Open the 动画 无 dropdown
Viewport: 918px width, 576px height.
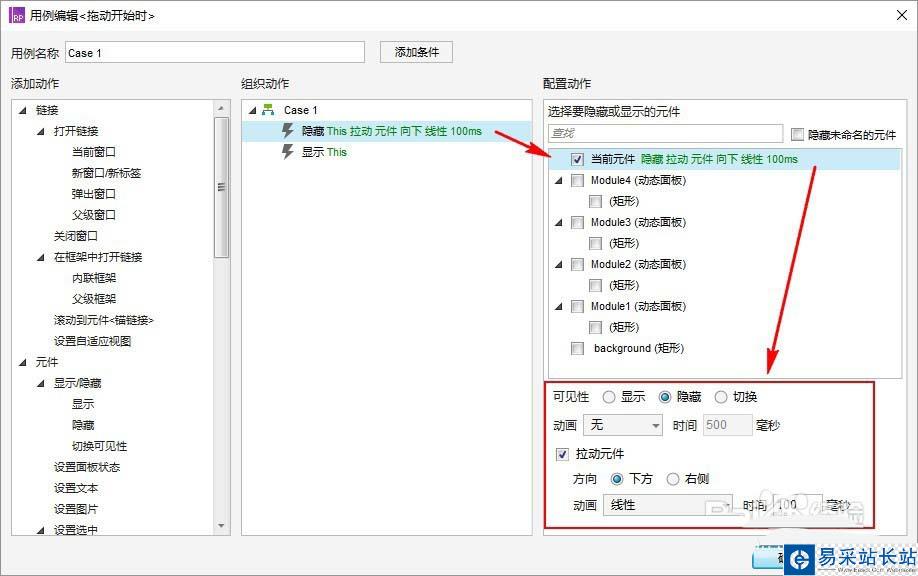pos(623,425)
